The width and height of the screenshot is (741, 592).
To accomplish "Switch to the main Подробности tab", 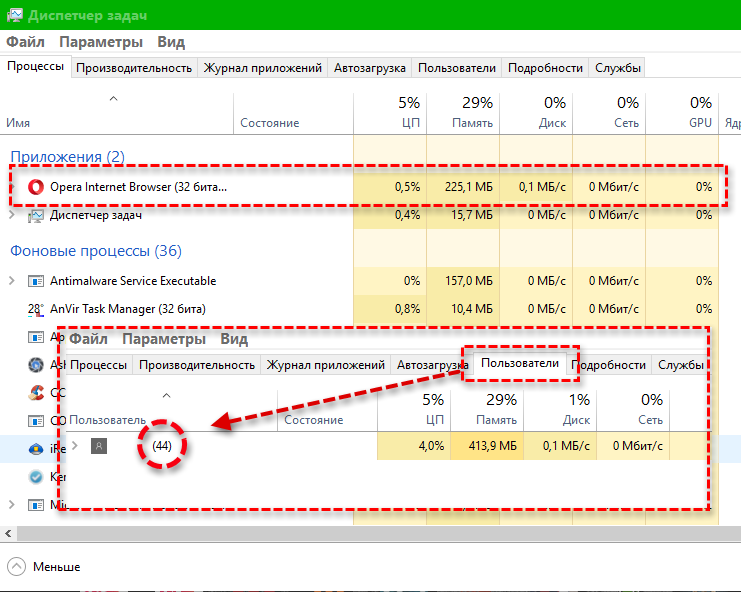I will coord(545,68).
